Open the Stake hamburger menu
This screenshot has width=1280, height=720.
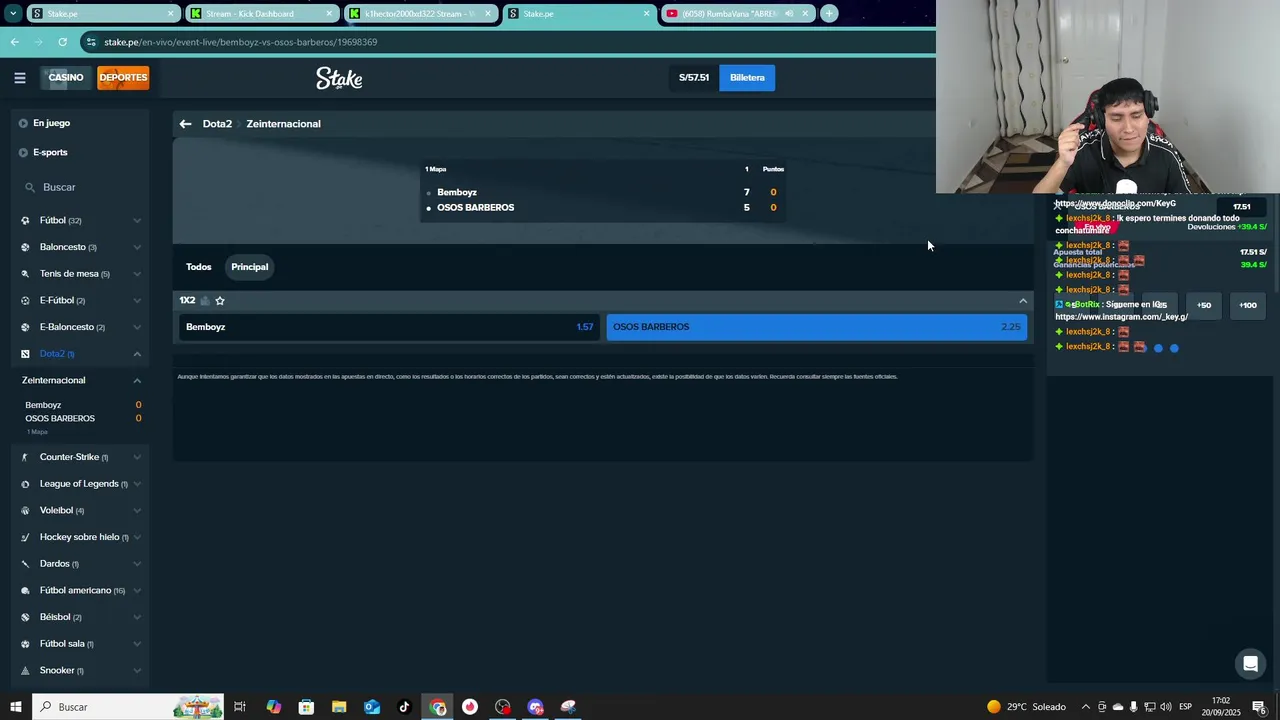[x=19, y=78]
